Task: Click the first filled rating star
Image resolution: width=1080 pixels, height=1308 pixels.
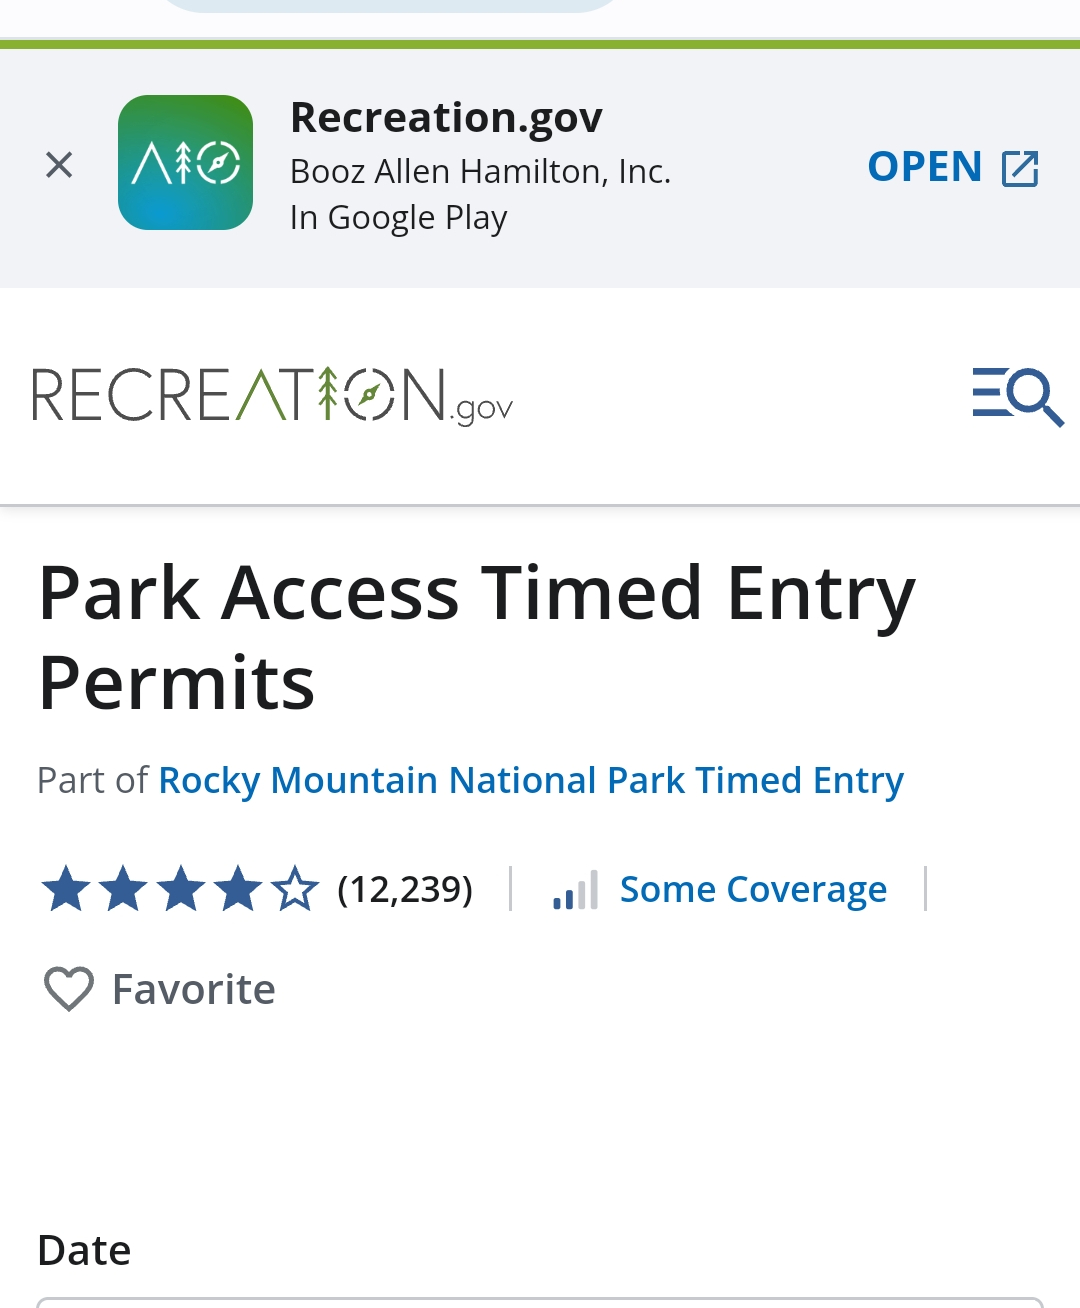Action: [x=66, y=889]
